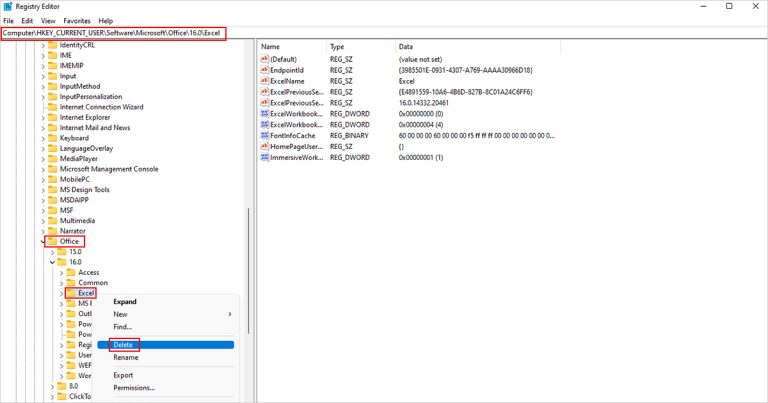
Task: Click the EndpointId string value icon
Action: pos(264,70)
